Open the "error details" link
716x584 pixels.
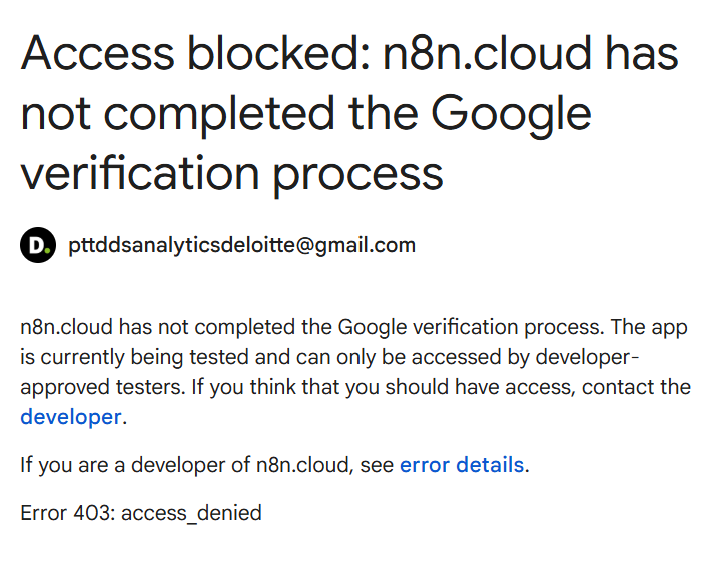461,465
